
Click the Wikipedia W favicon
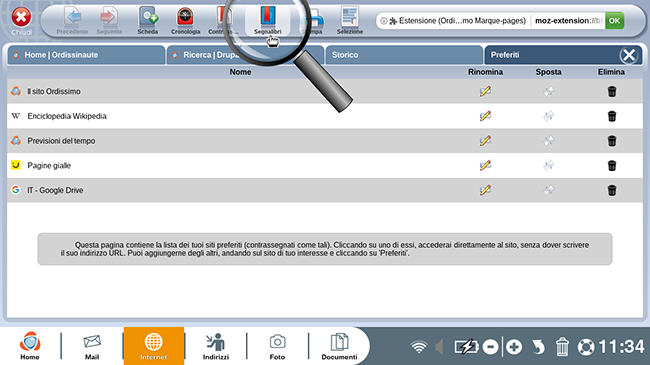(16, 116)
